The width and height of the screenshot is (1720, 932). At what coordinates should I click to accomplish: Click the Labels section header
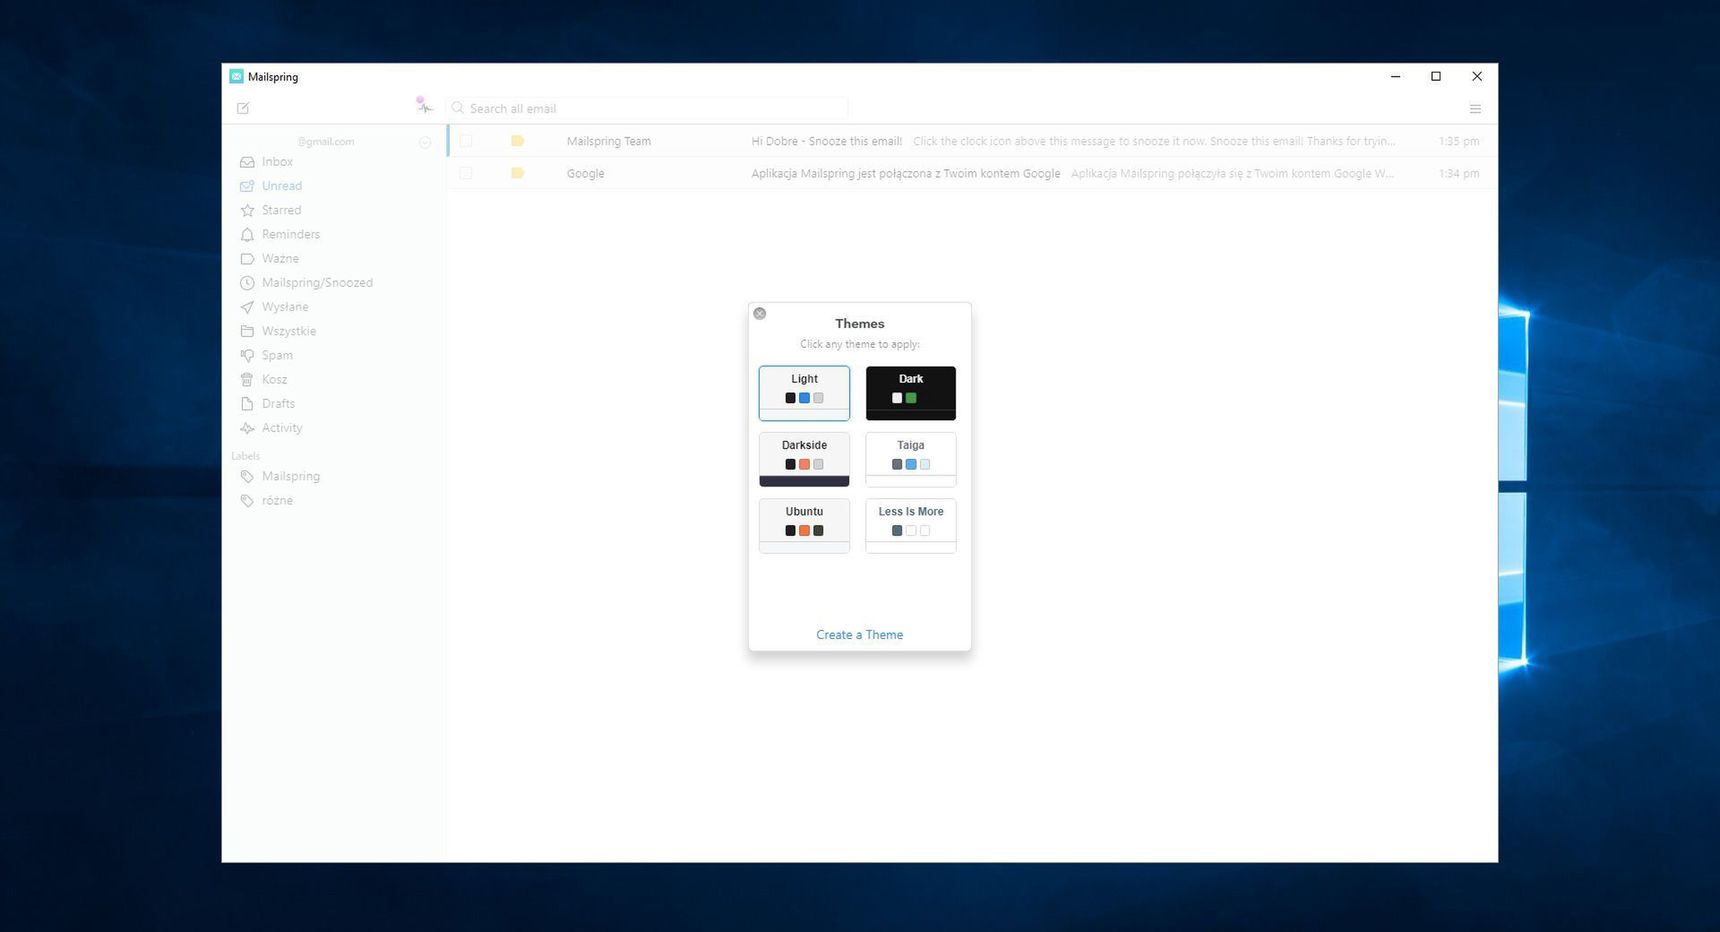tap(245, 456)
